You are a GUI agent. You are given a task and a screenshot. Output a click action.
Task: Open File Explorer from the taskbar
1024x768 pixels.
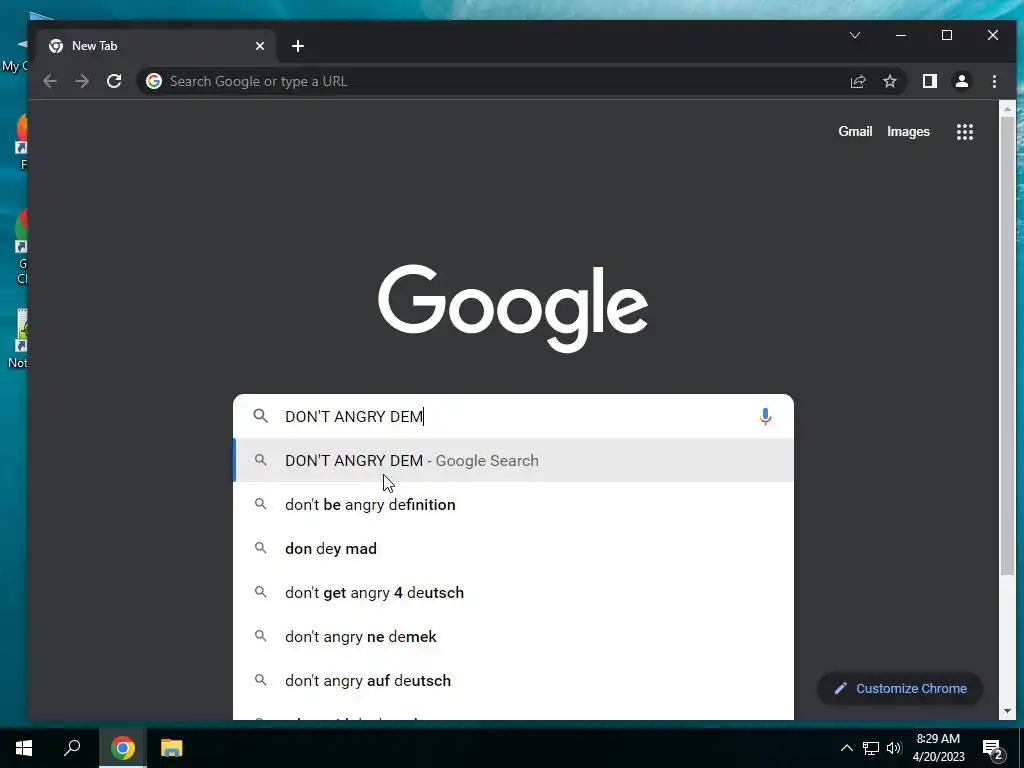pyautogui.click(x=172, y=748)
